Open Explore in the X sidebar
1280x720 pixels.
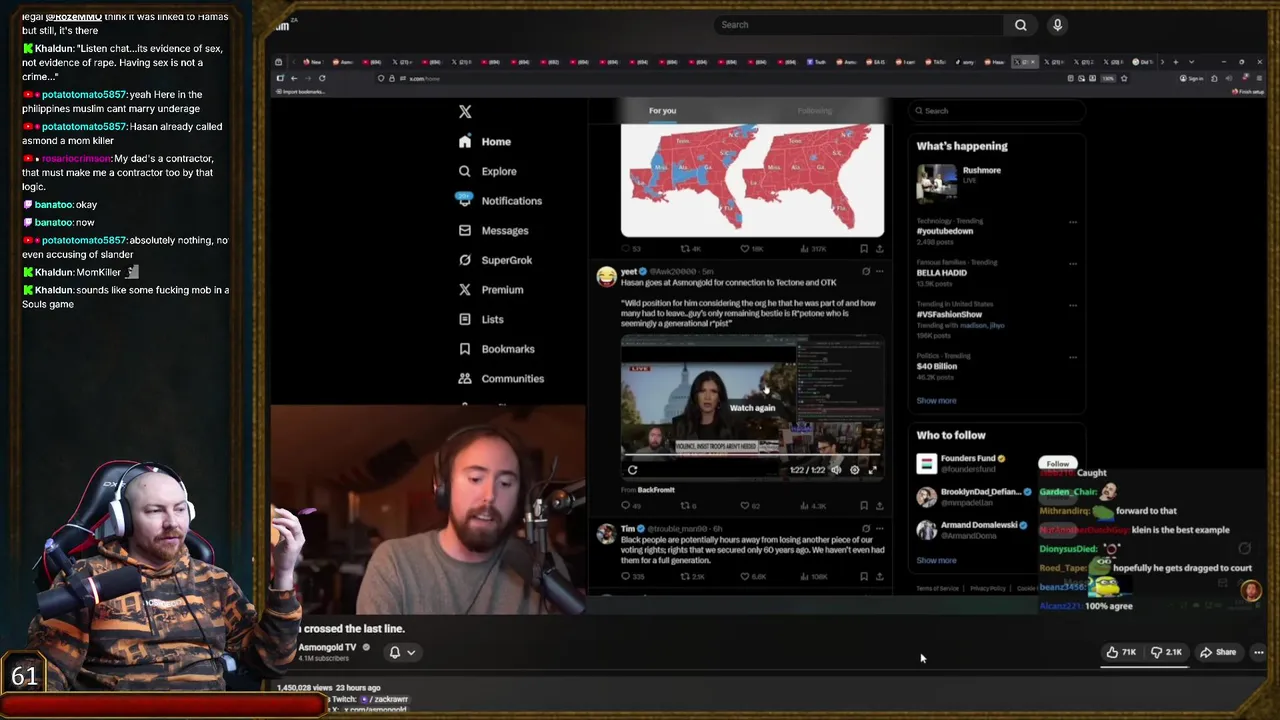pyautogui.click(x=487, y=171)
